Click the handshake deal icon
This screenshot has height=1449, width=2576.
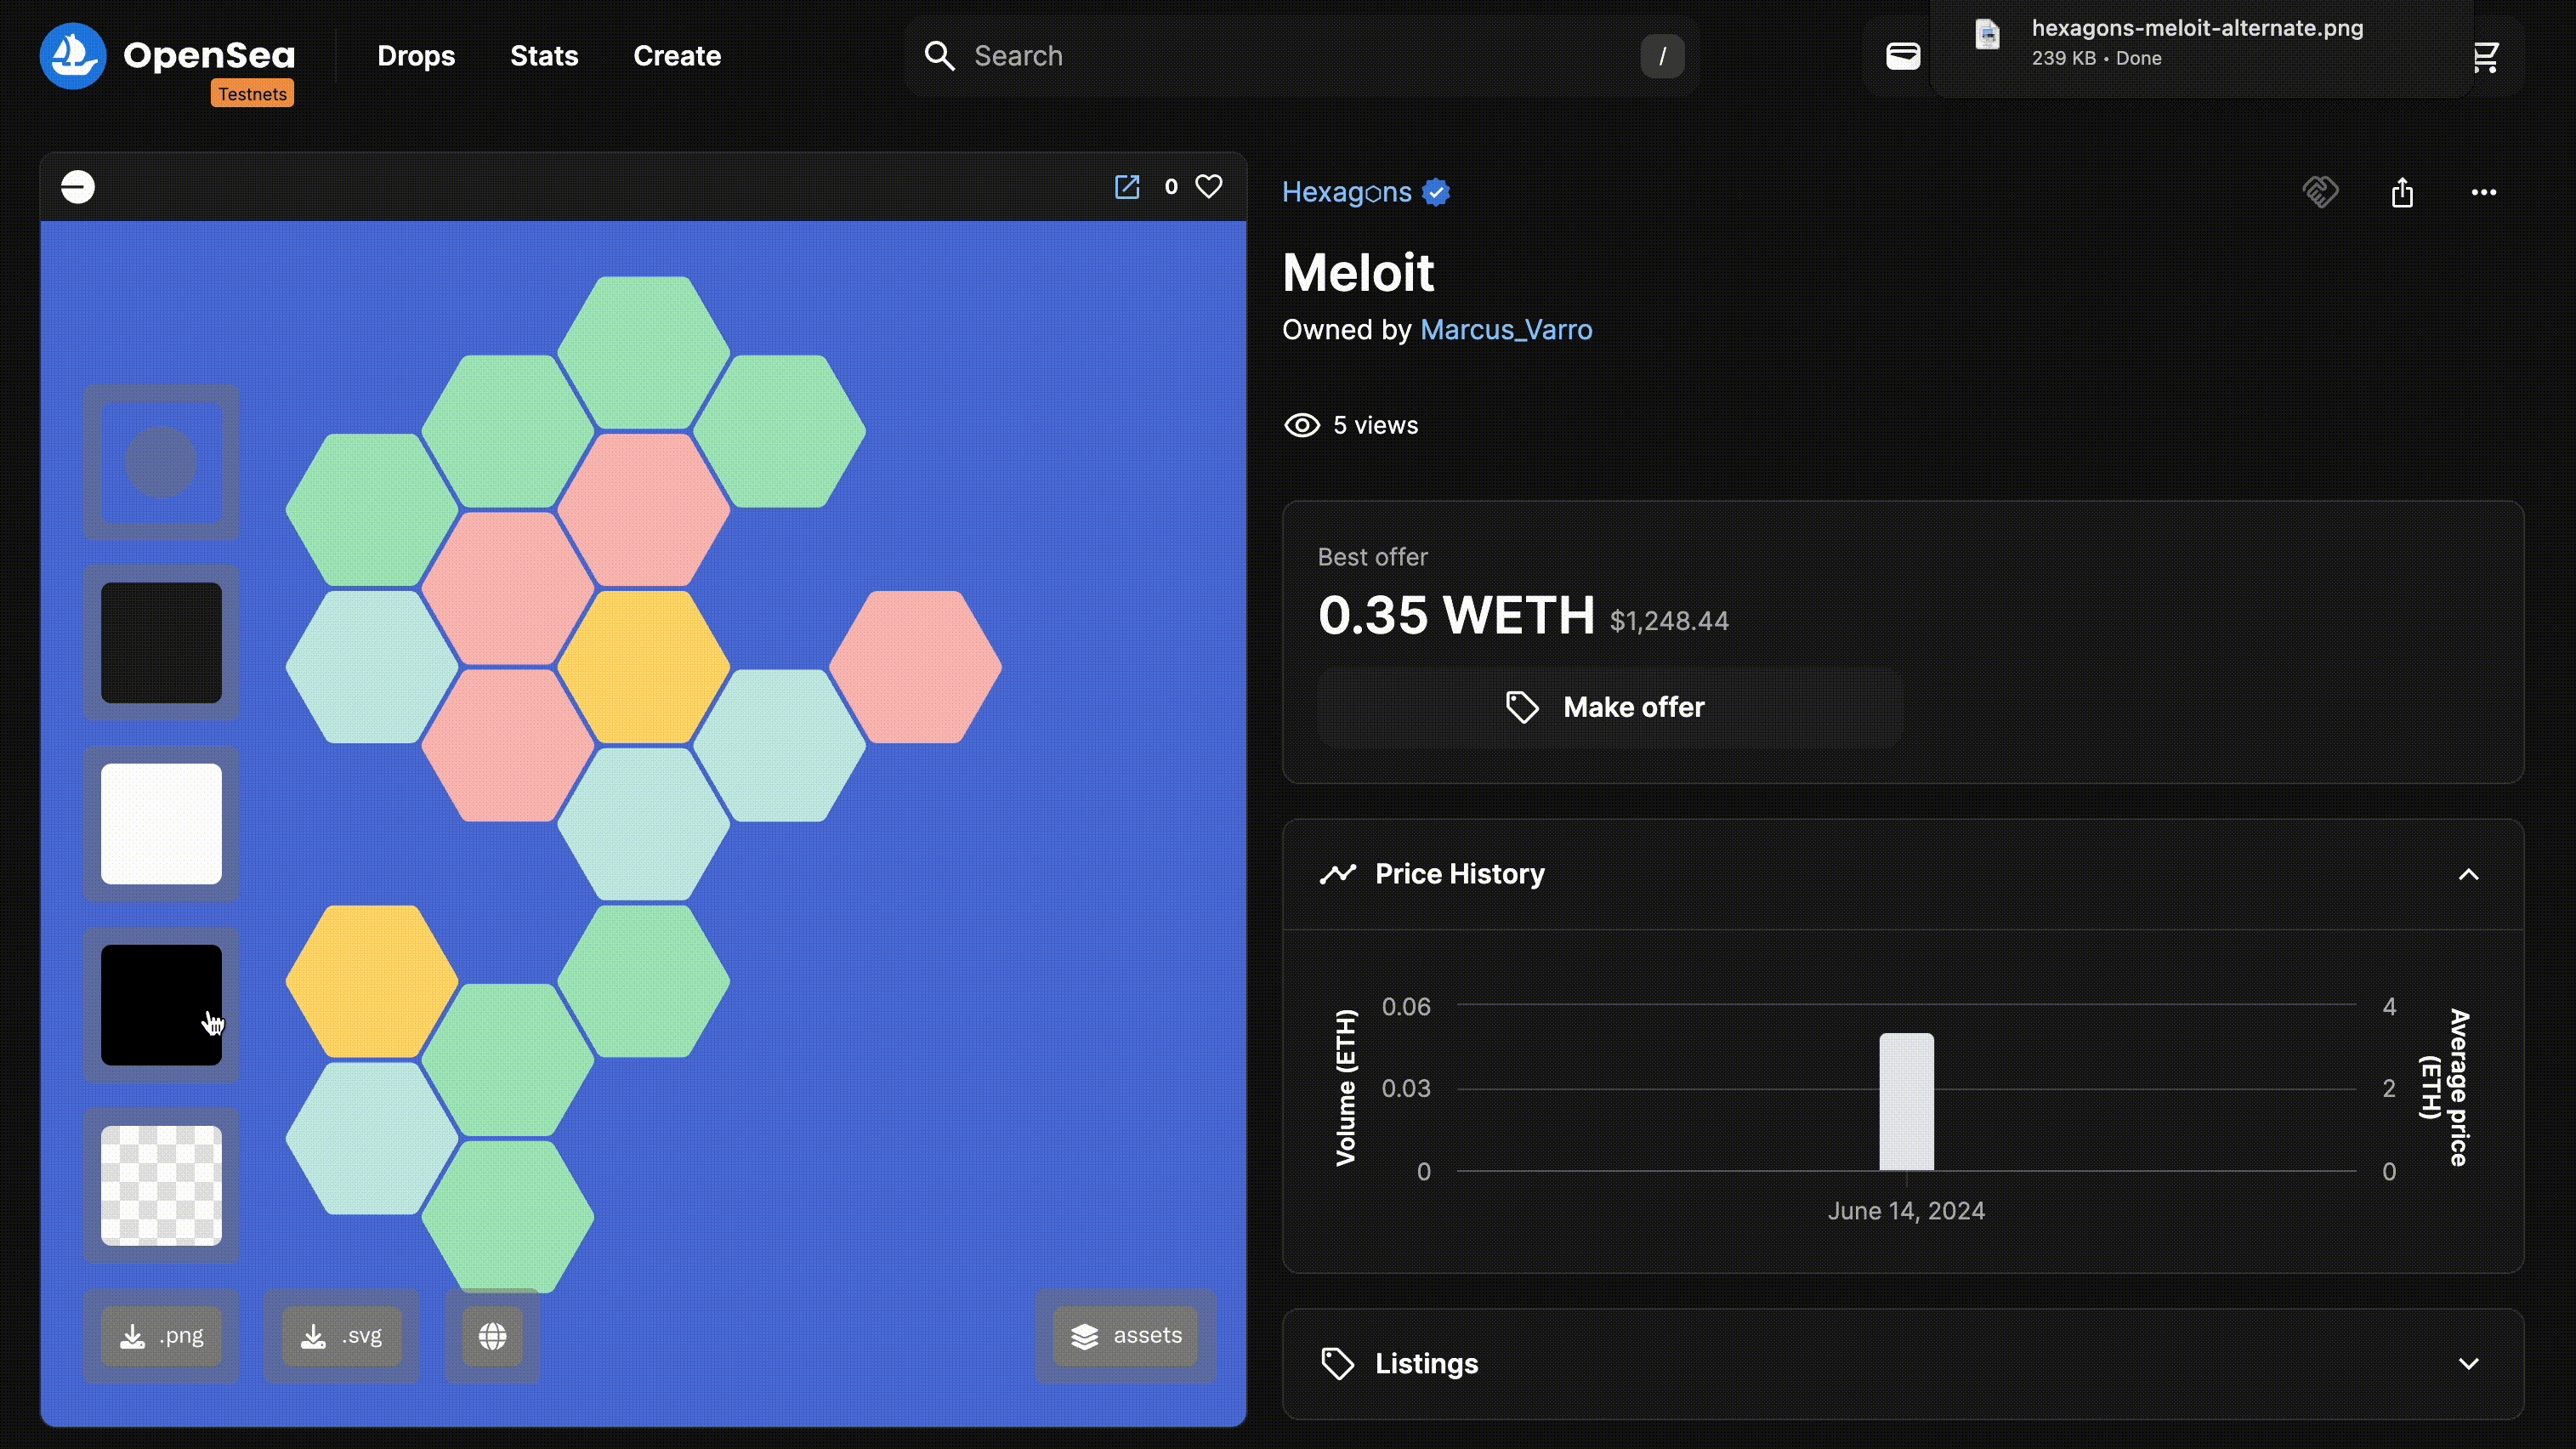click(x=2320, y=192)
